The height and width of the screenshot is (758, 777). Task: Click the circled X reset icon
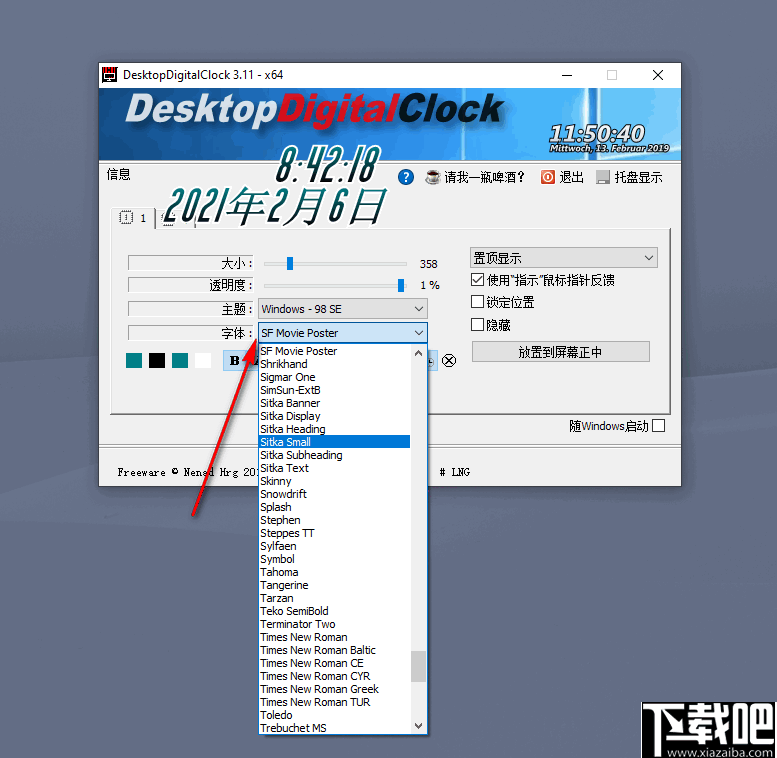pos(449,360)
